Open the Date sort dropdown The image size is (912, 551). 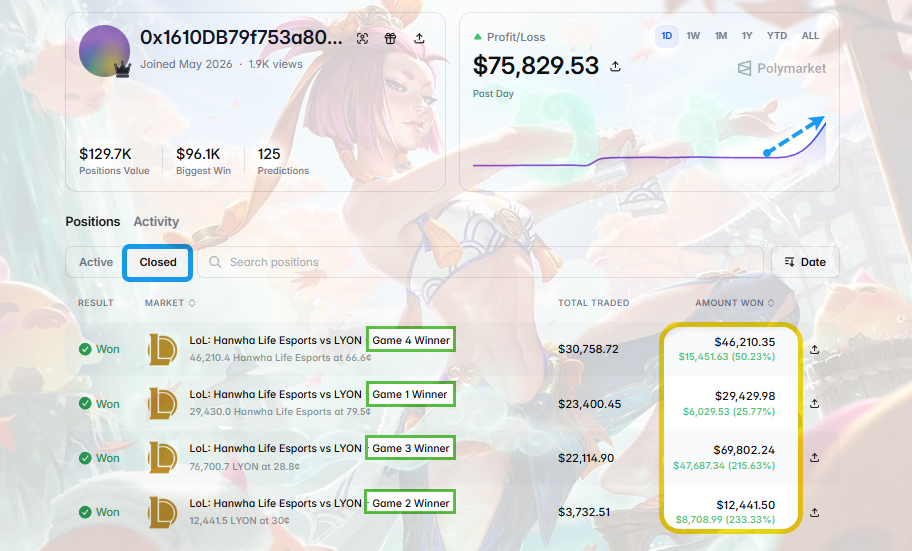click(805, 262)
